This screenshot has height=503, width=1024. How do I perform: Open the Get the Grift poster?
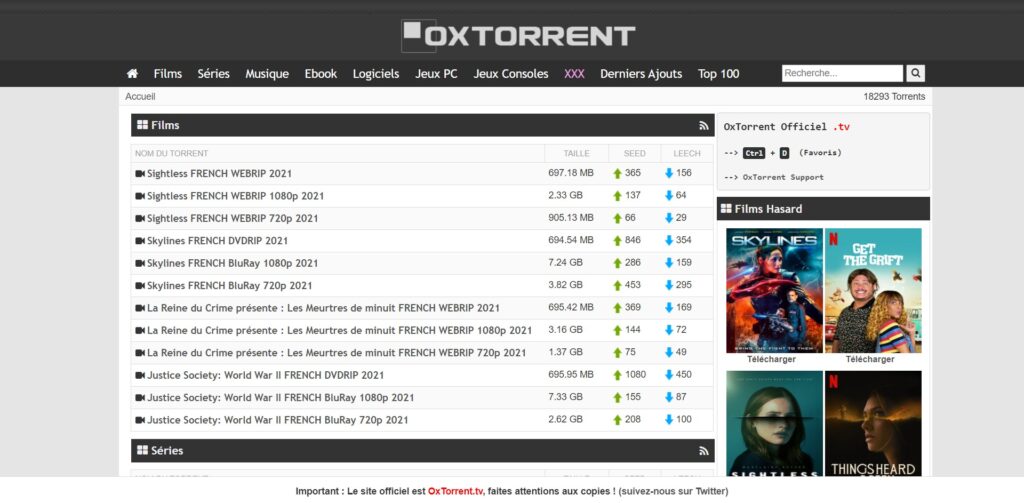coord(873,291)
